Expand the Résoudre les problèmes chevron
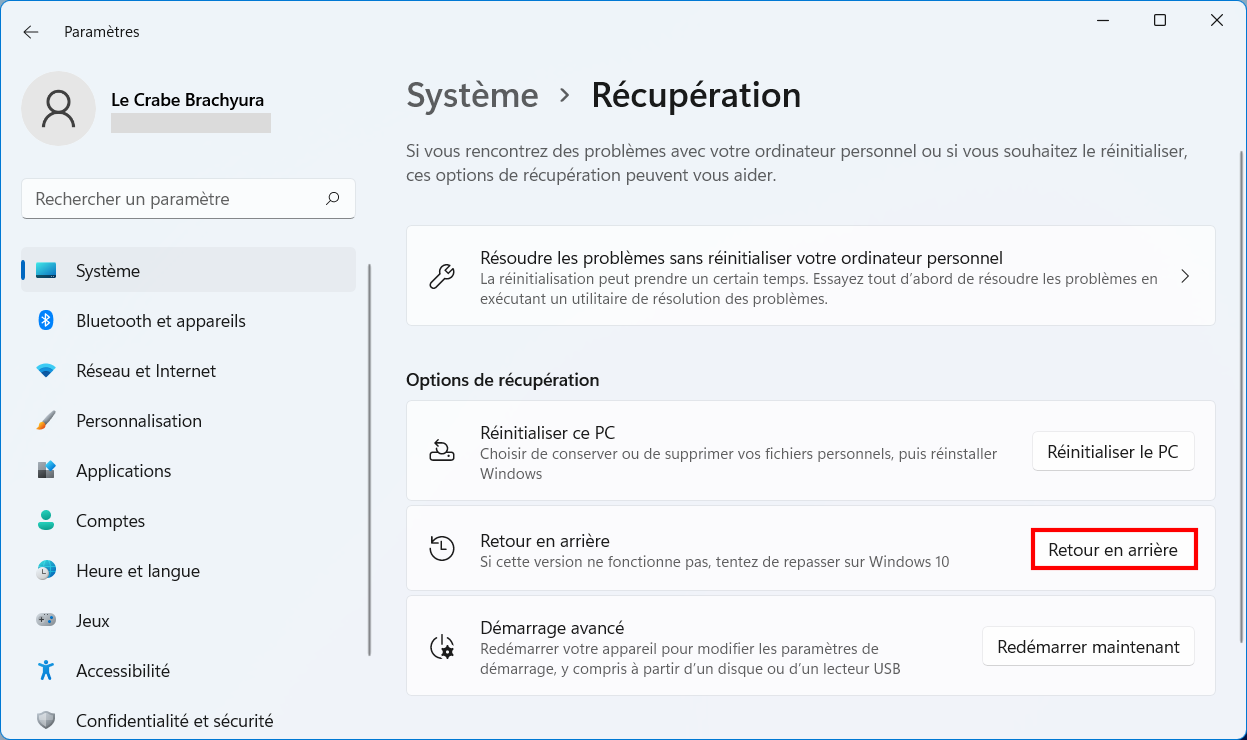The height and width of the screenshot is (740, 1247). pyautogui.click(x=1185, y=276)
